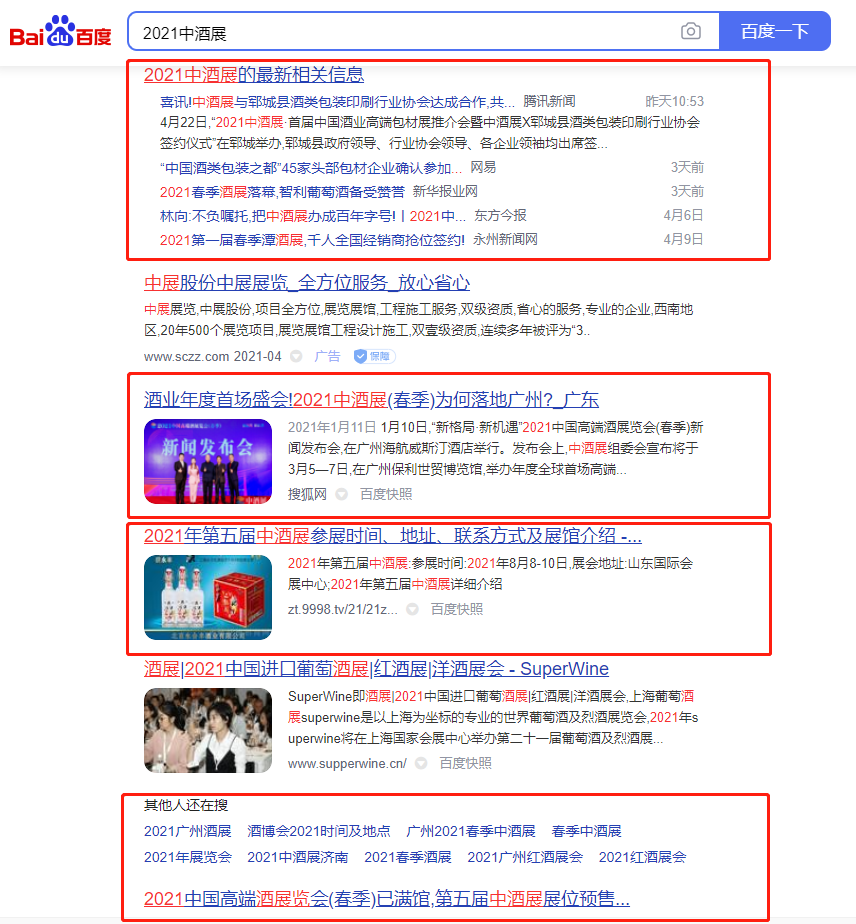Click source 东方今报
Image resolution: width=856 pixels, height=924 pixels.
pyautogui.click(x=500, y=216)
